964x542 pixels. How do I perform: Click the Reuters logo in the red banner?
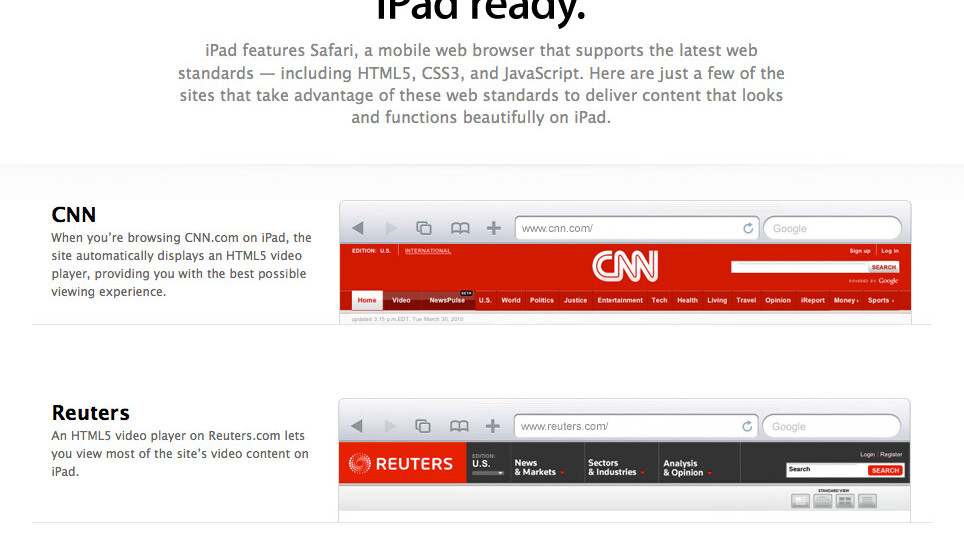pos(401,463)
